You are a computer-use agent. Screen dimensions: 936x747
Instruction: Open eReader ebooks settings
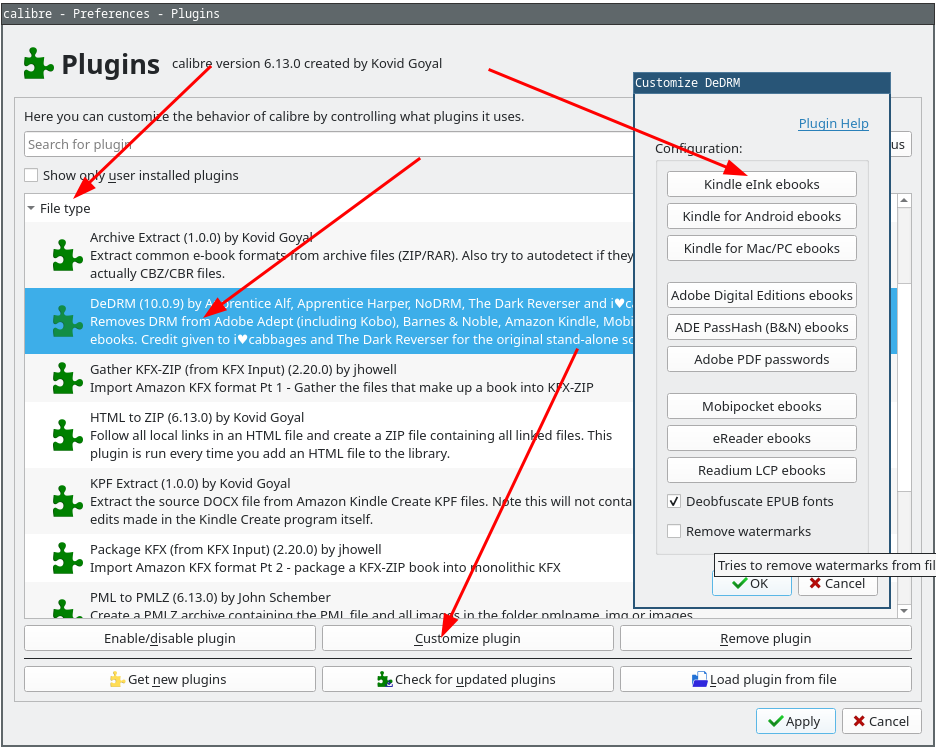(762, 438)
